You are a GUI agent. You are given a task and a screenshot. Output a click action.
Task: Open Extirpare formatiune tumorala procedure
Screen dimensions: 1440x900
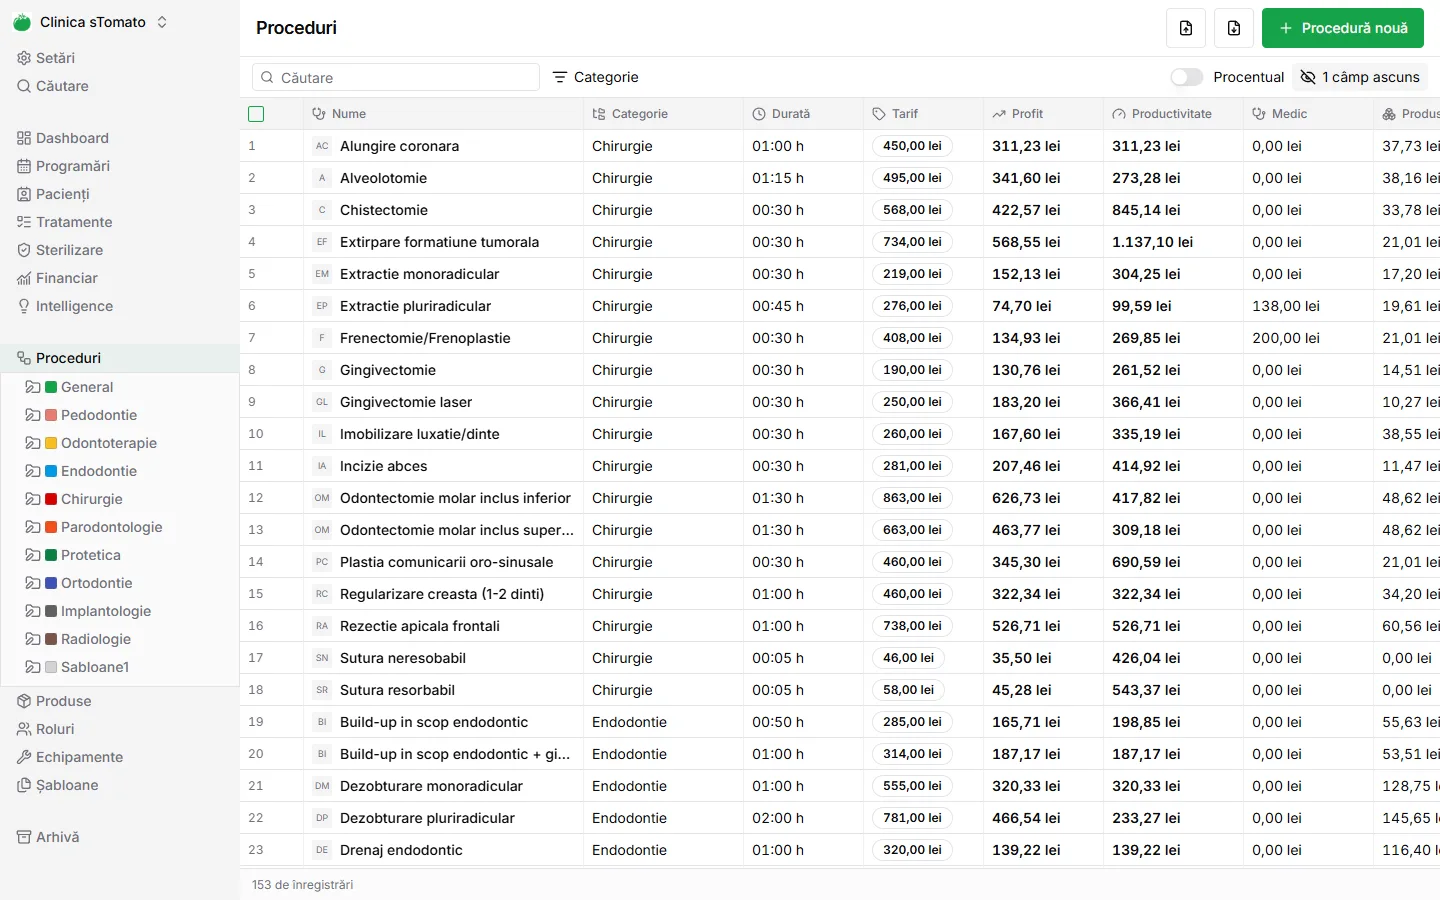coord(439,242)
